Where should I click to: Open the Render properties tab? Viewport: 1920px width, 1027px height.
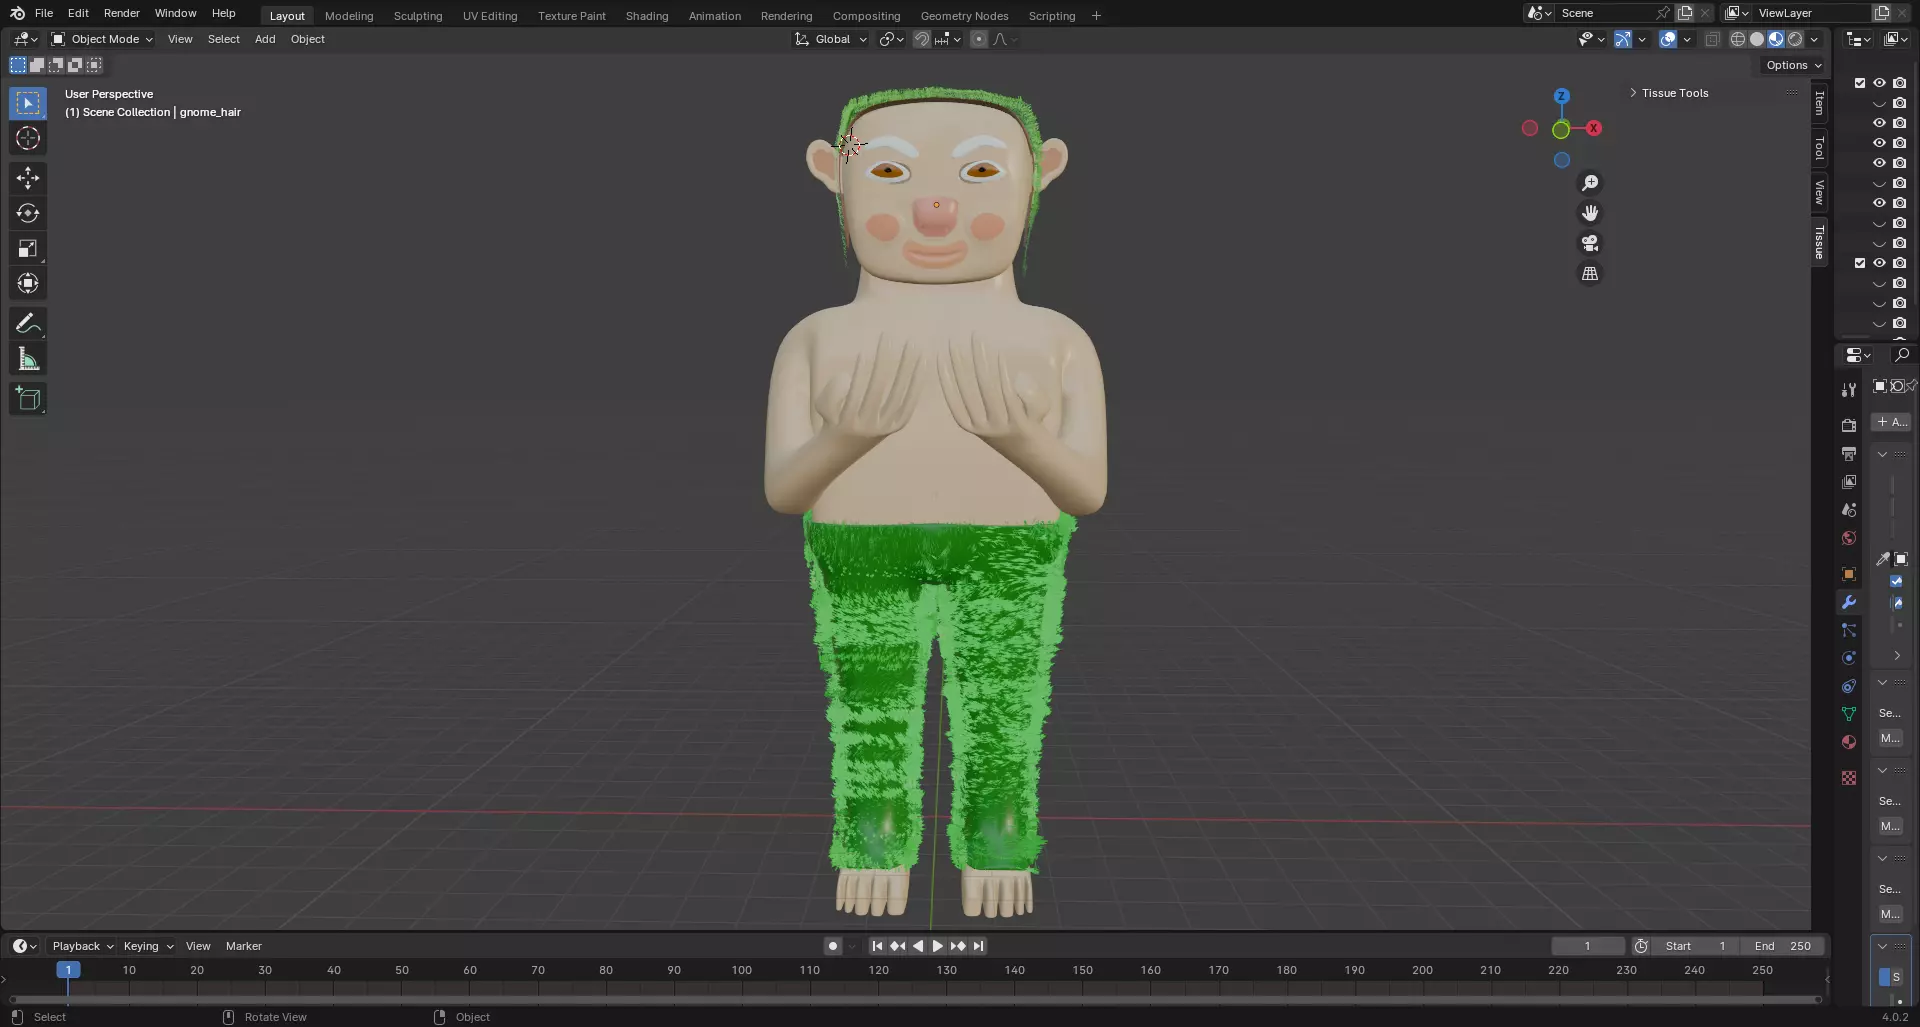point(1848,425)
